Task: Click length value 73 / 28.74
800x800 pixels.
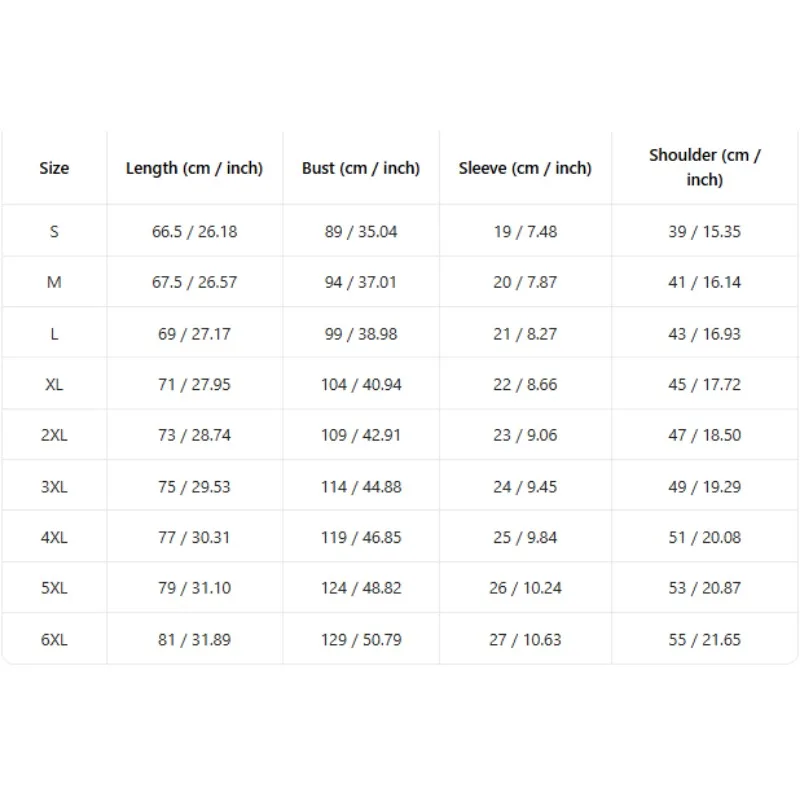Action: (x=194, y=435)
